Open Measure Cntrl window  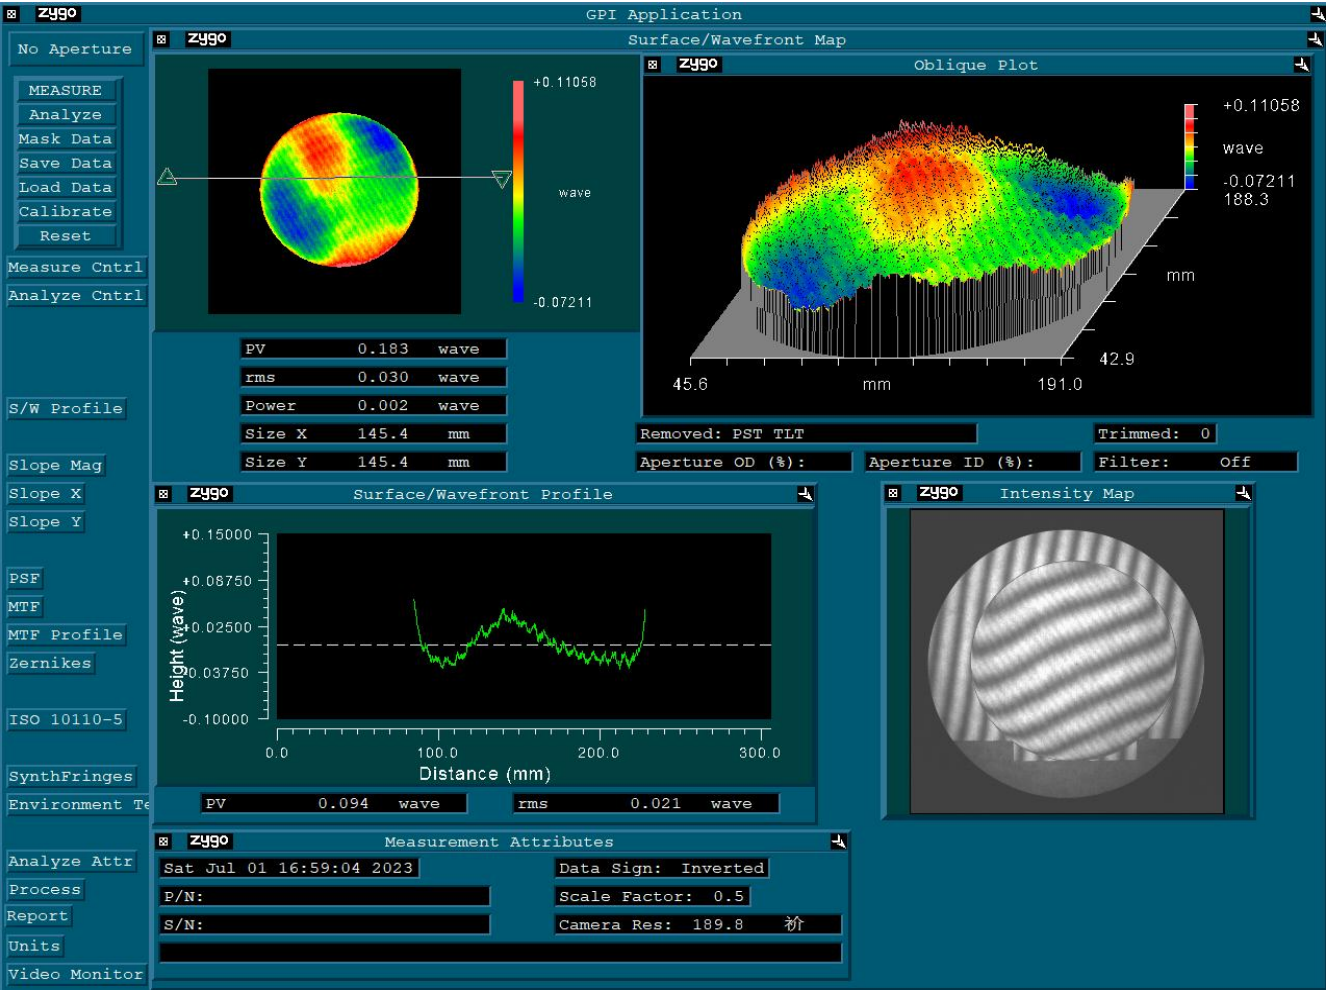(76, 267)
